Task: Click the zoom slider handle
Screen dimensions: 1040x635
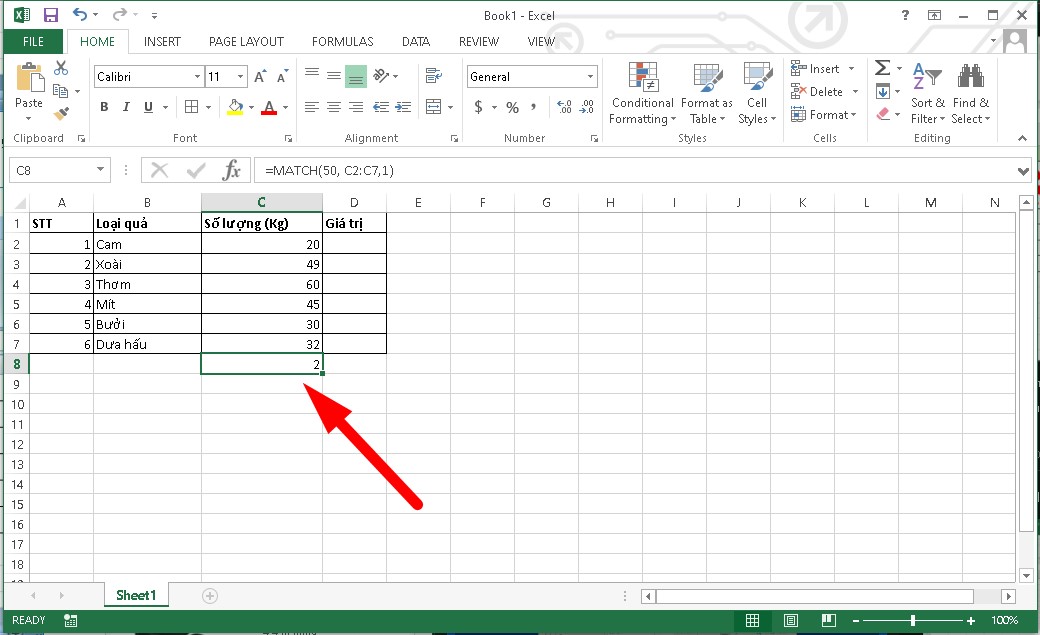Action: click(x=913, y=620)
